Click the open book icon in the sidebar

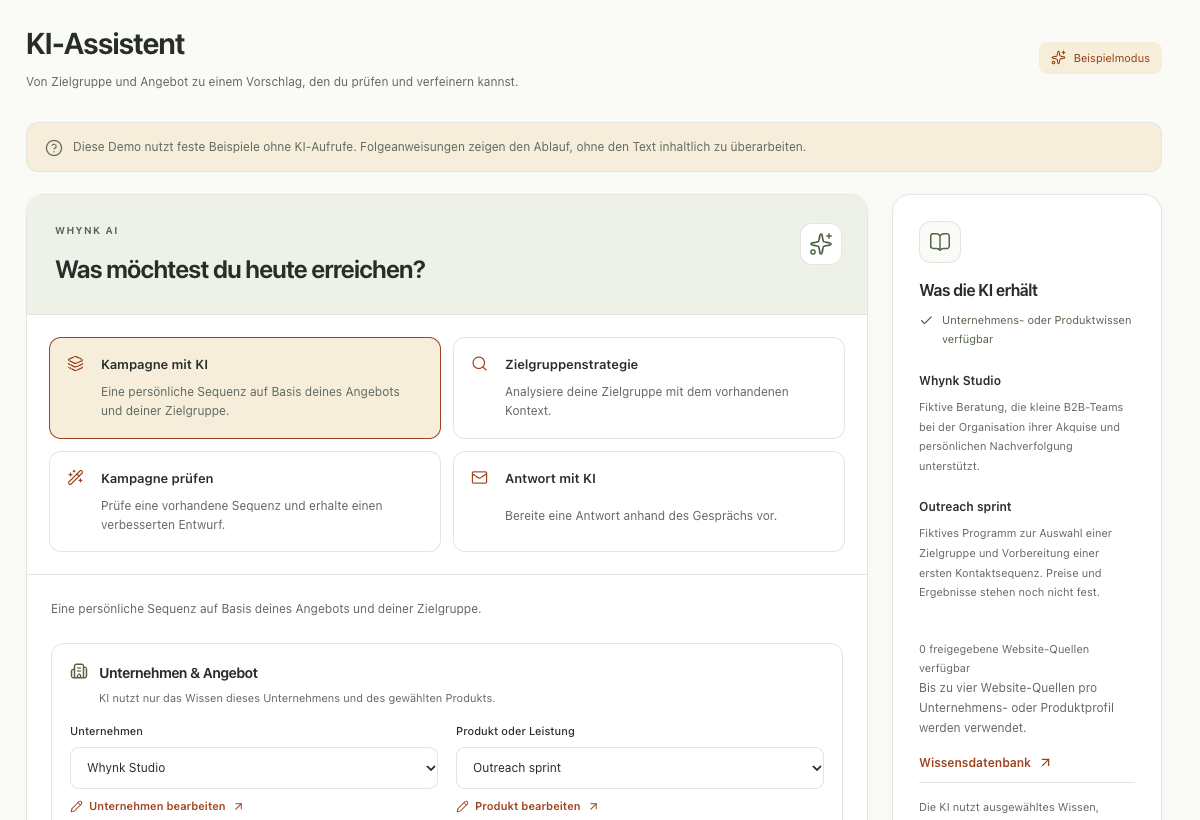pyautogui.click(x=940, y=242)
